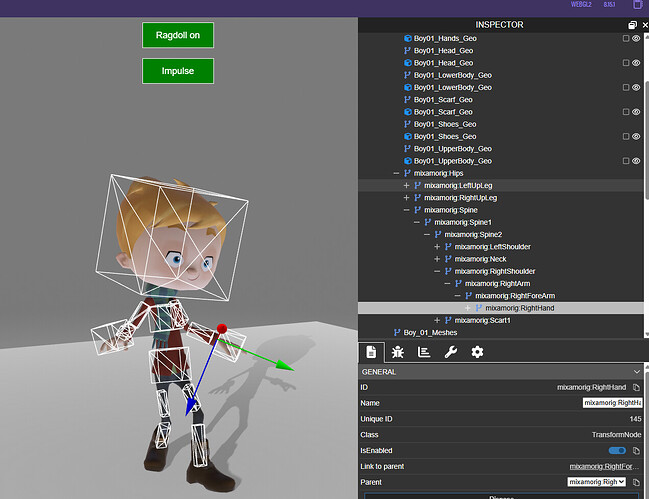Select the mixamorig:RightHand tree row

pyautogui.click(x=501, y=308)
